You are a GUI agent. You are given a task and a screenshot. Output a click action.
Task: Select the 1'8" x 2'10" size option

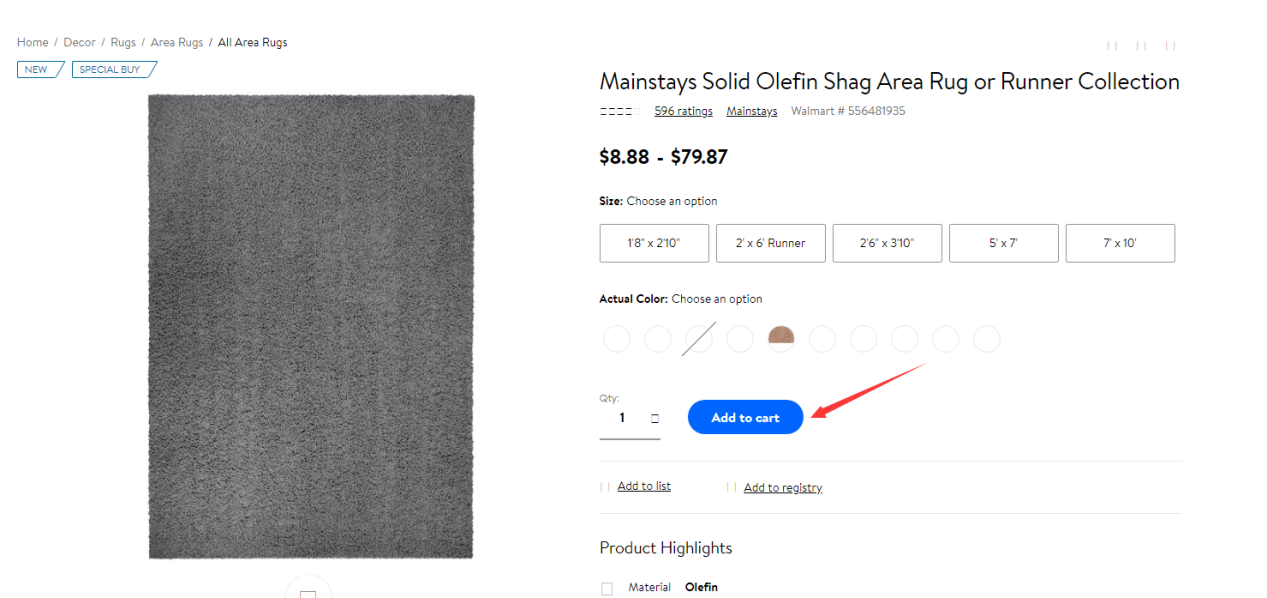pyautogui.click(x=654, y=243)
